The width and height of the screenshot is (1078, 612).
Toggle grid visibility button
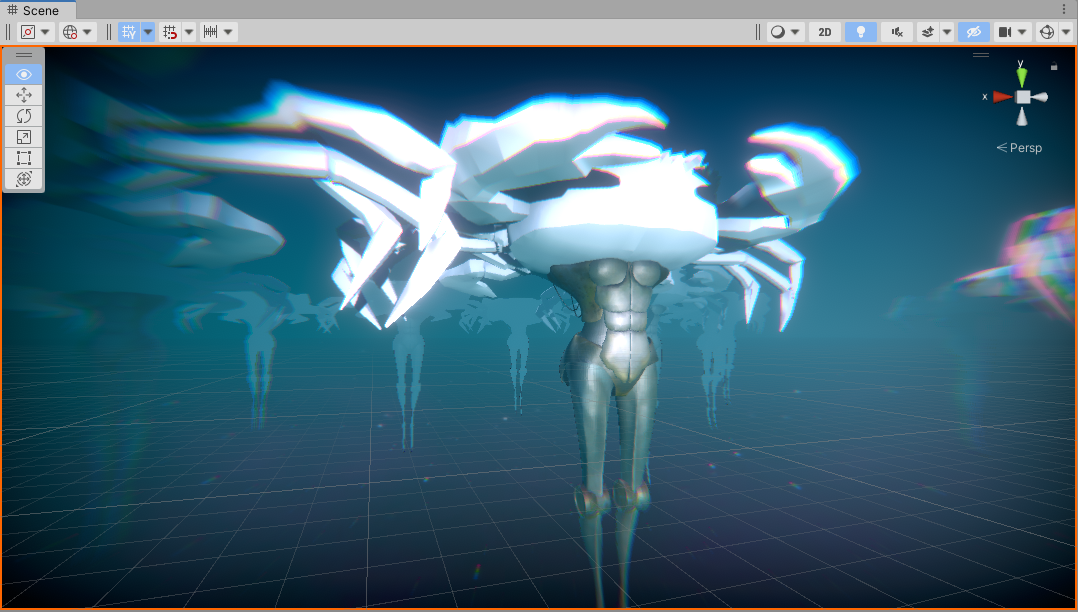(128, 32)
